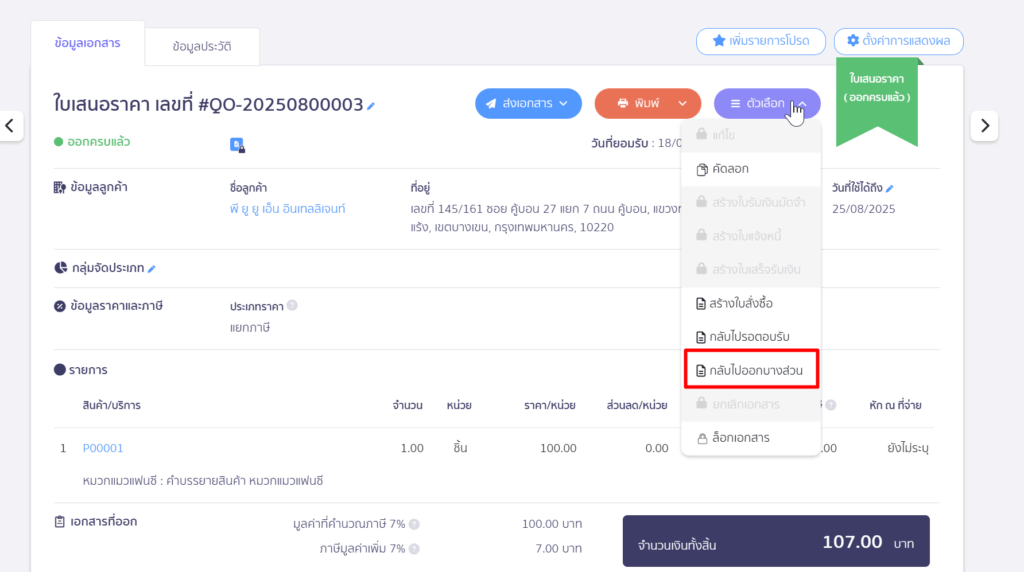Select คัดลอก copy from options menu
Screen dimensions: 1024x572
(751, 168)
